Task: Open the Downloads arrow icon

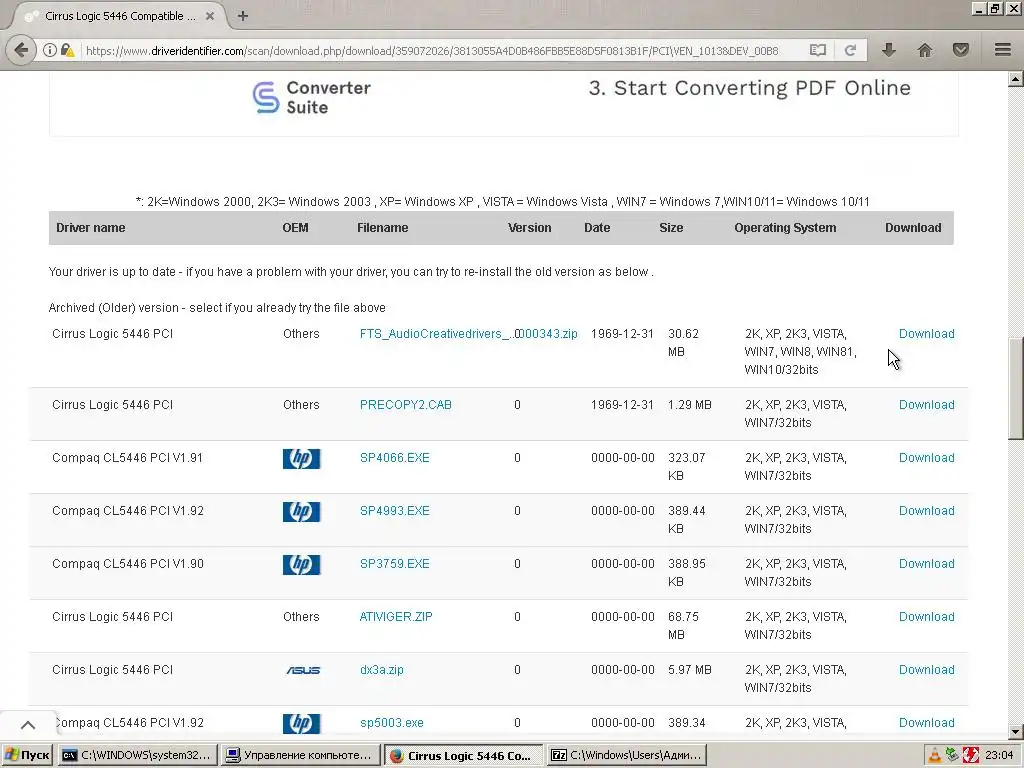Action: tap(888, 50)
